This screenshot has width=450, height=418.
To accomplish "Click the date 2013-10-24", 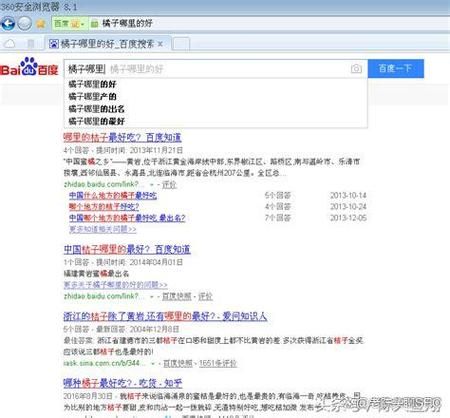I will [348, 207].
